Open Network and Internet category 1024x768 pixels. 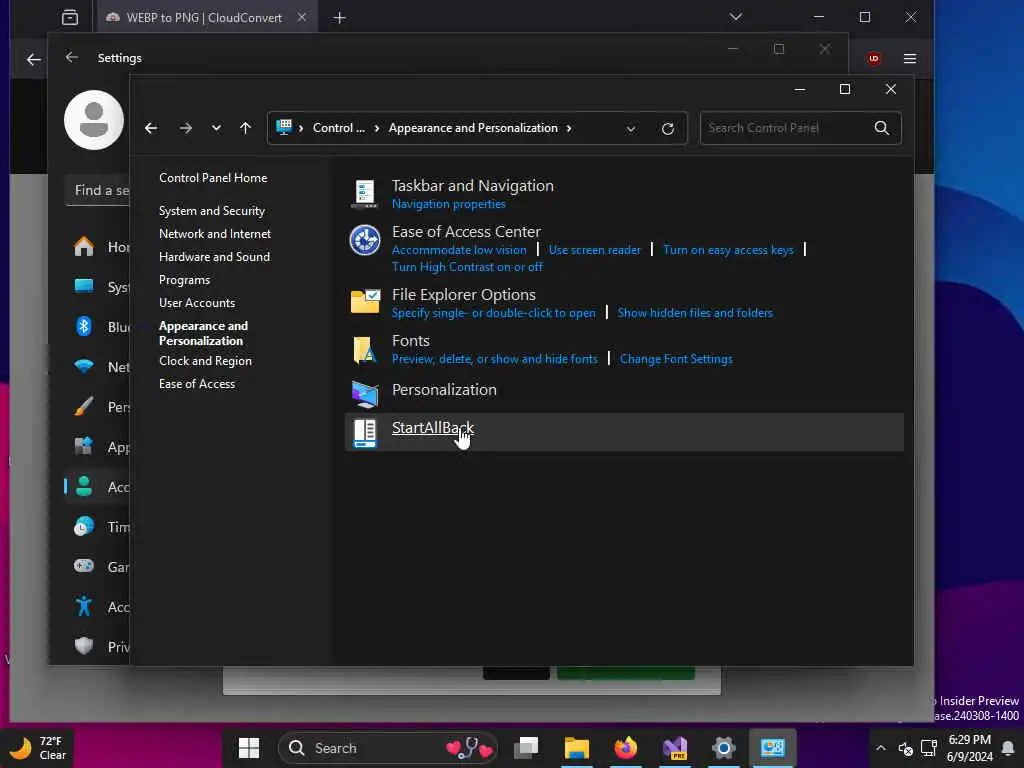(214, 234)
